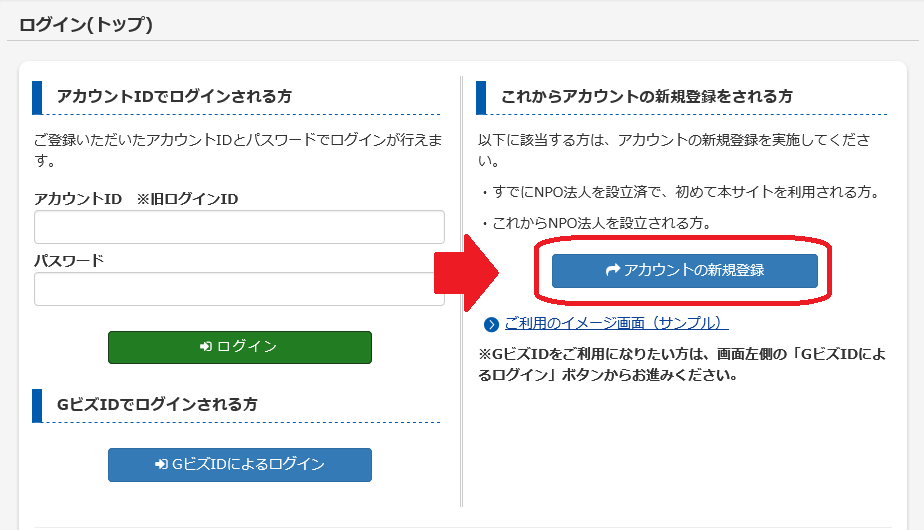Select the ログイン(トップ) page title
The image size is (924, 530).
click(x=86, y=25)
